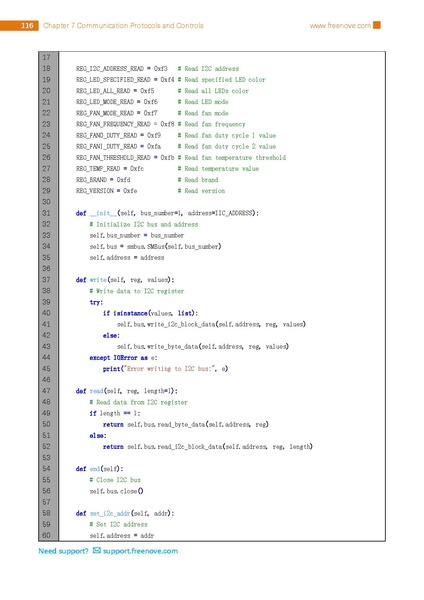Click the 'Need support?' text
The width and height of the screenshot is (424, 600).
(63, 551)
